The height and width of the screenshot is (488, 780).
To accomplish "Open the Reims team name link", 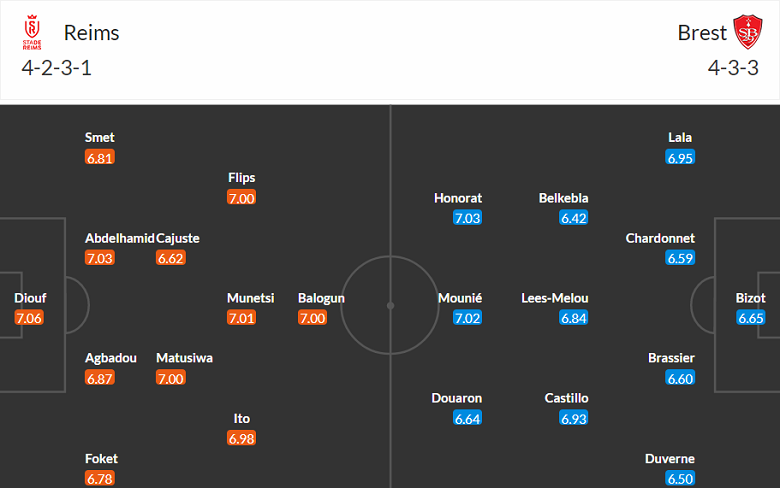I will (91, 33).
